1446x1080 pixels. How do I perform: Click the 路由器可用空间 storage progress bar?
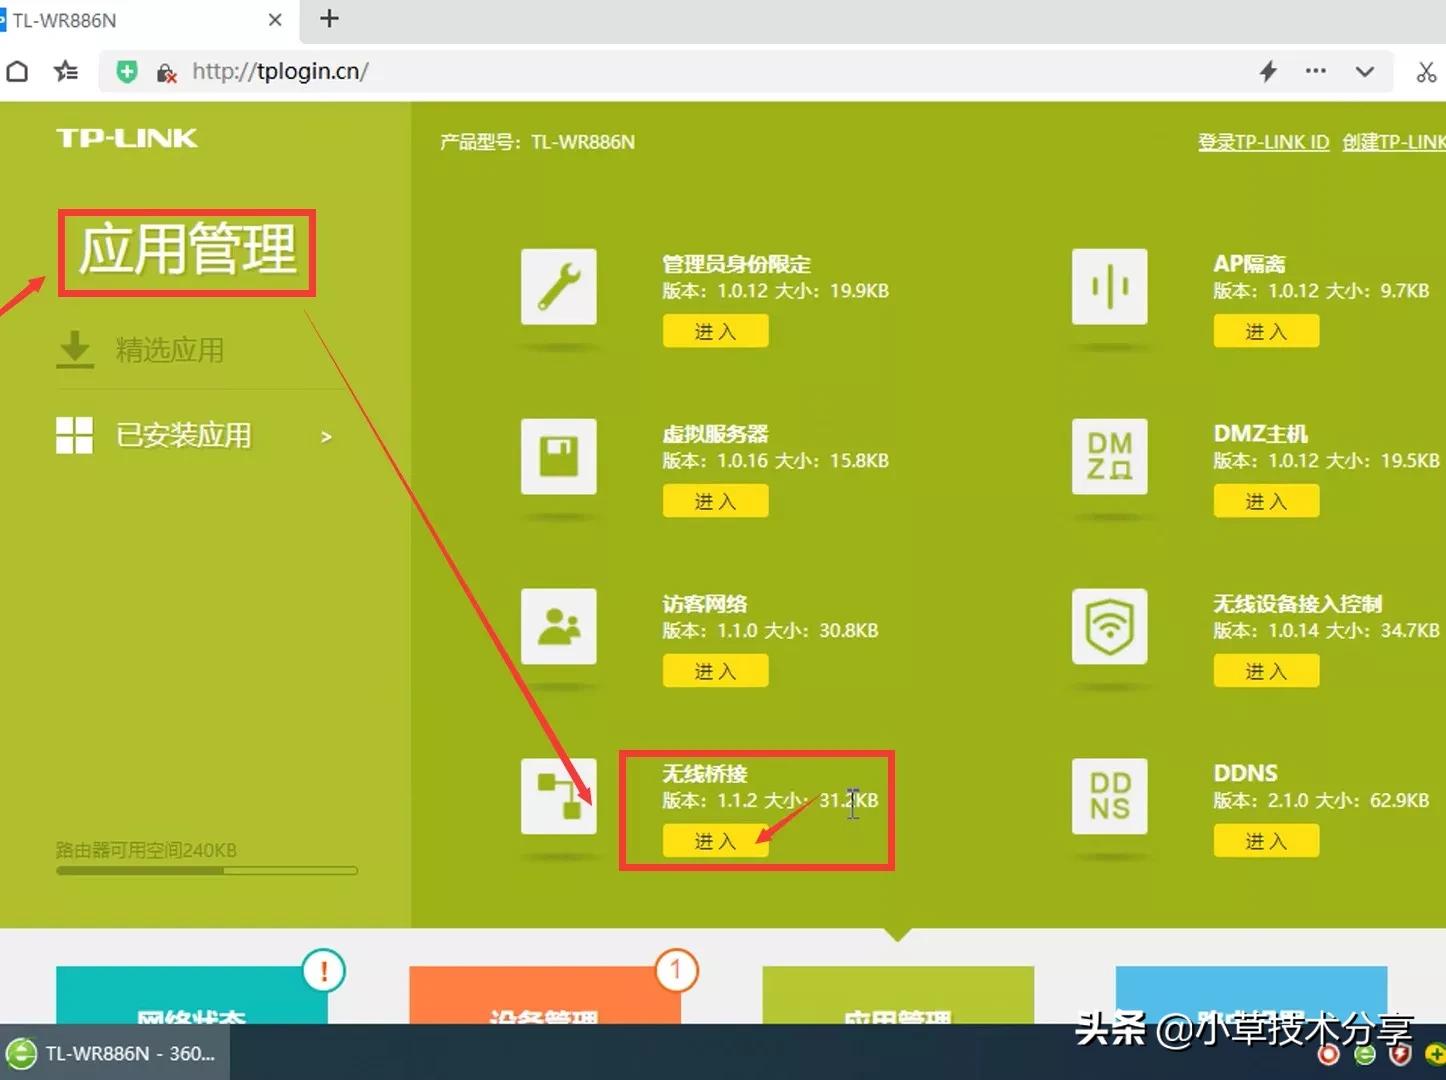pos(206,871)
